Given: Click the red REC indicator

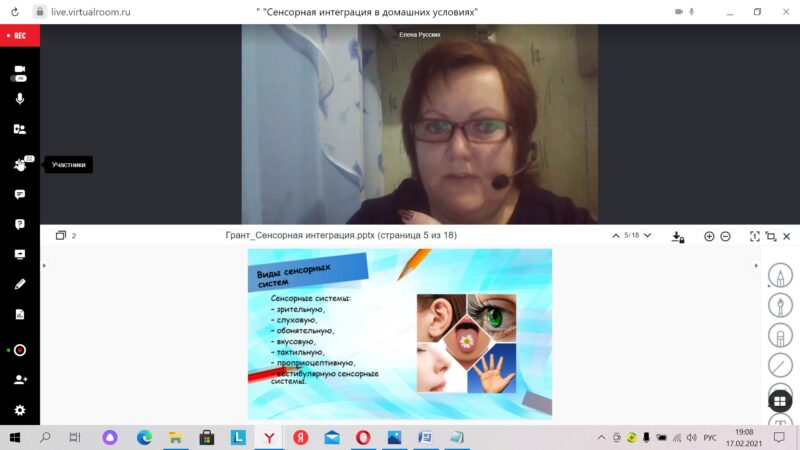Looking at the screenshot, I should [19, 35].
